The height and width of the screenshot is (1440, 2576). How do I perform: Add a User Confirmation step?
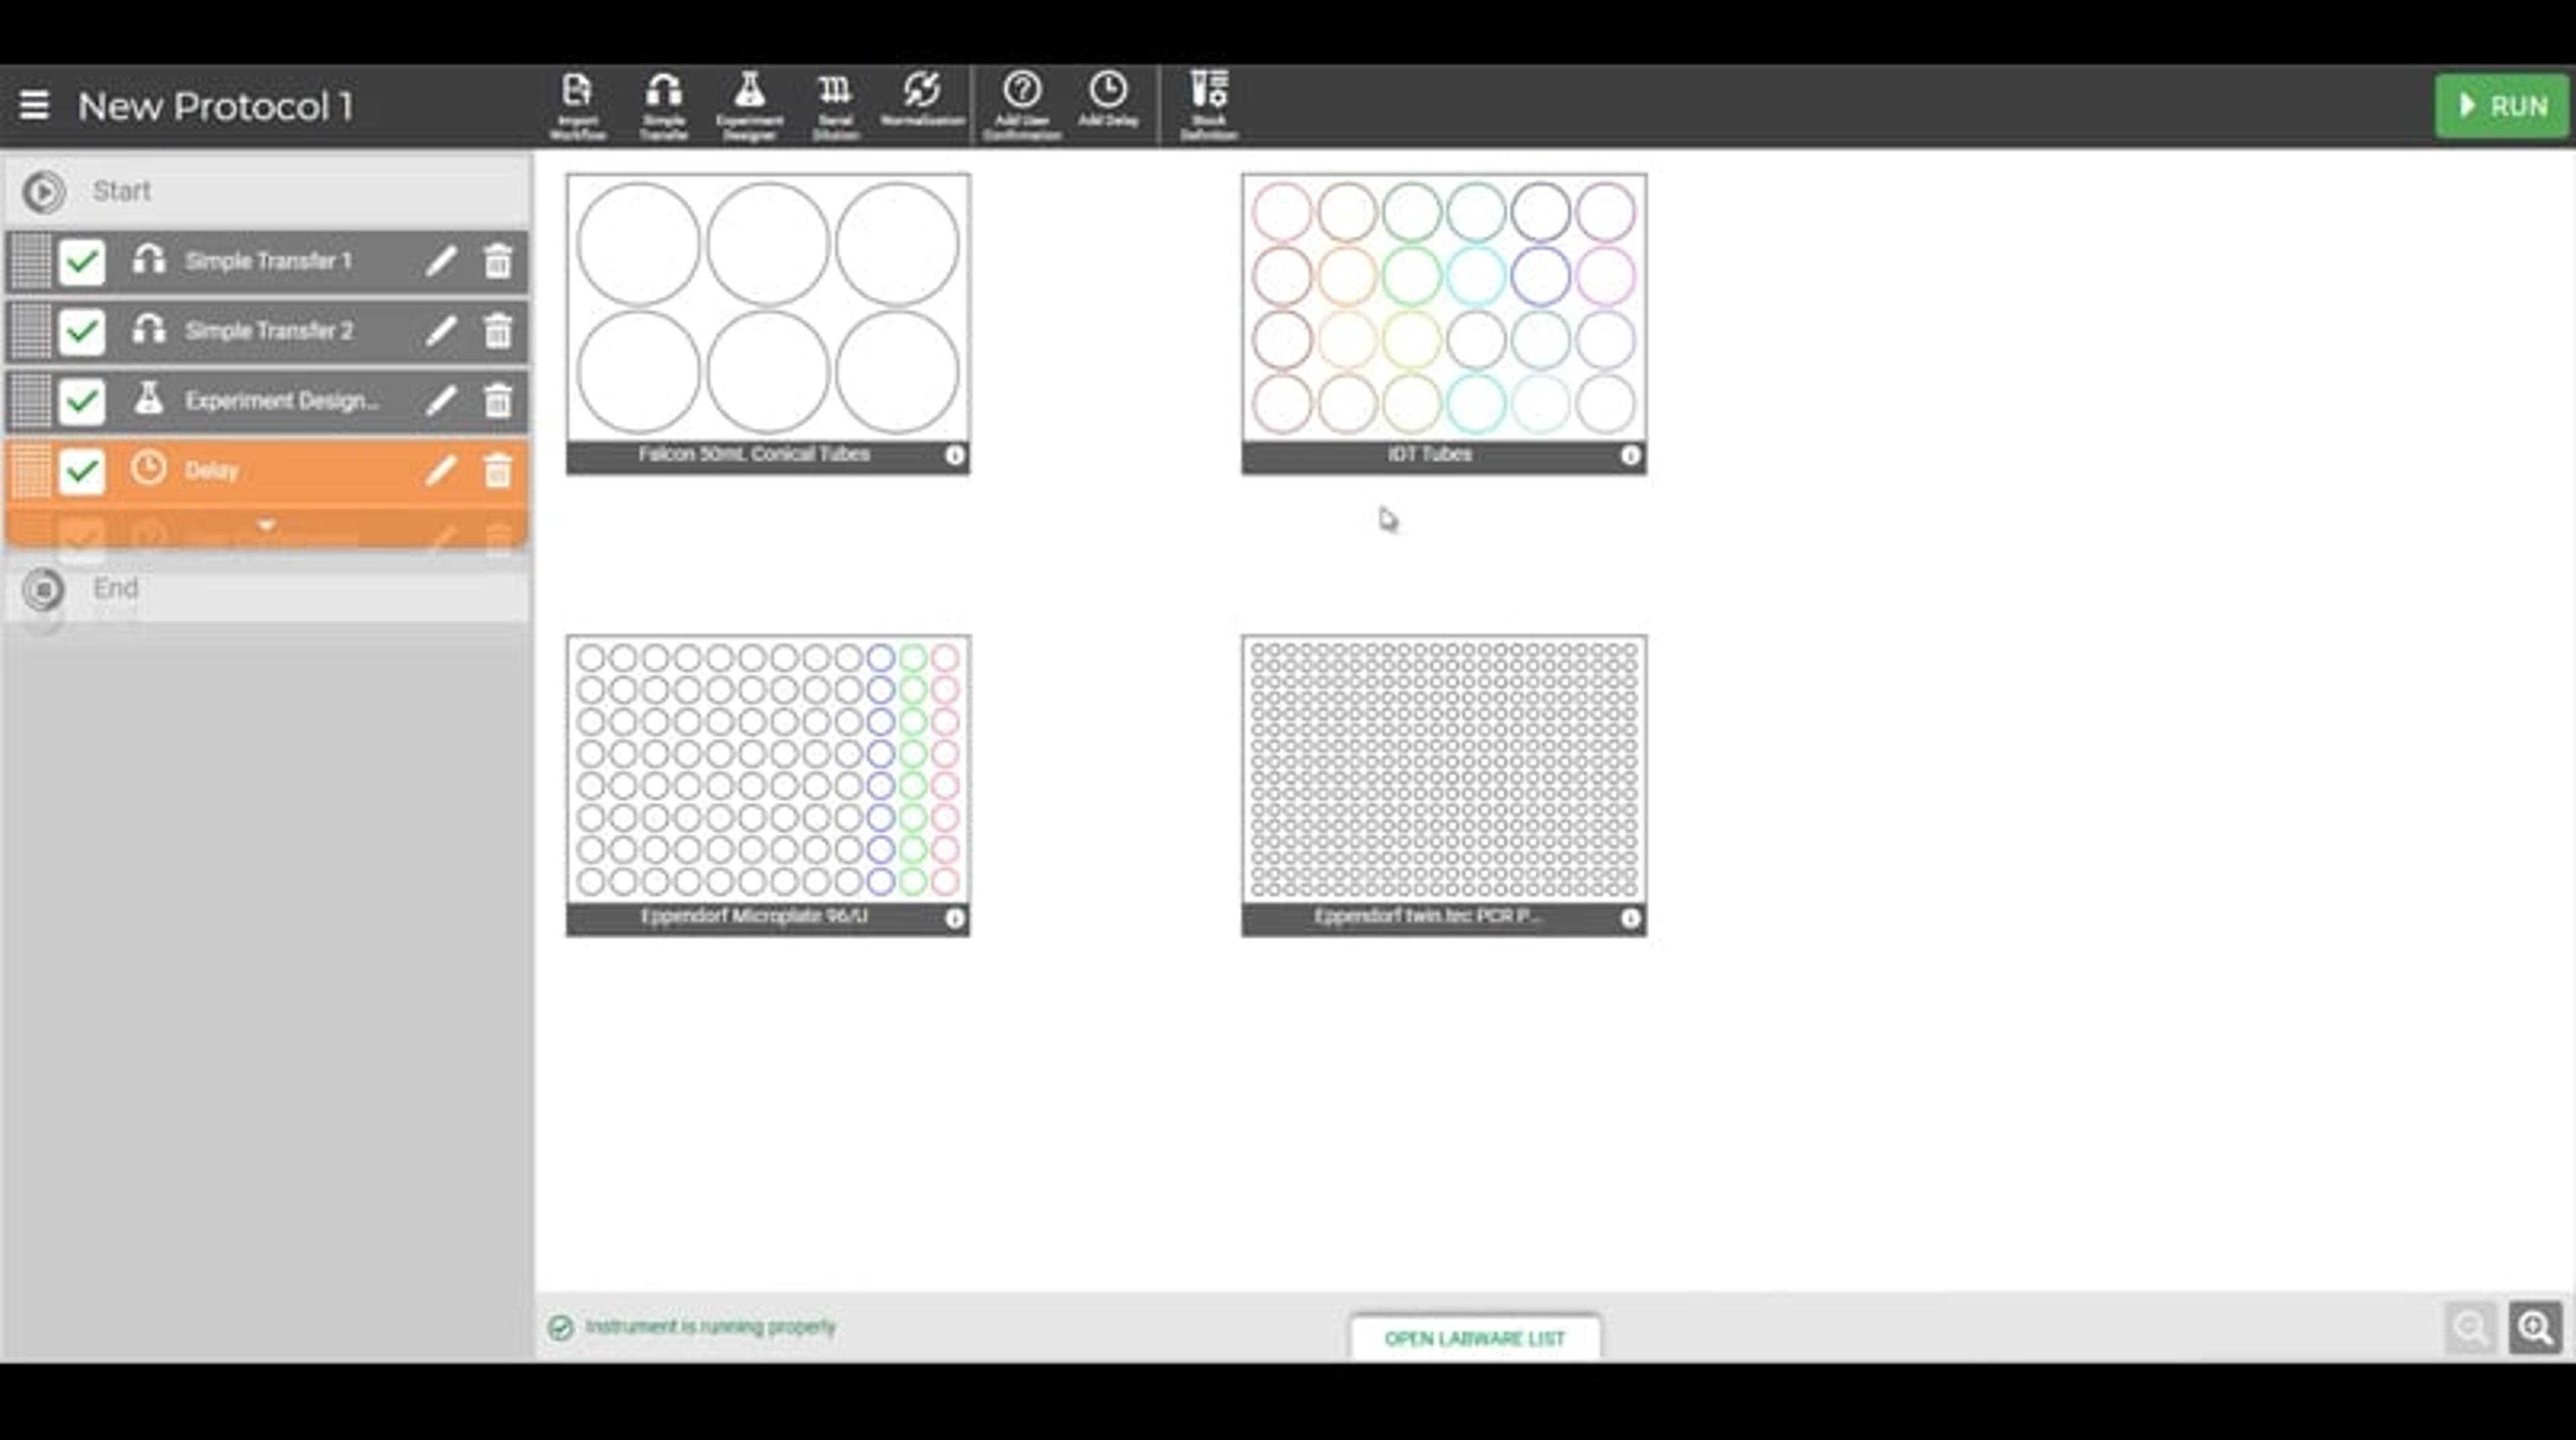pos(1021,104)
